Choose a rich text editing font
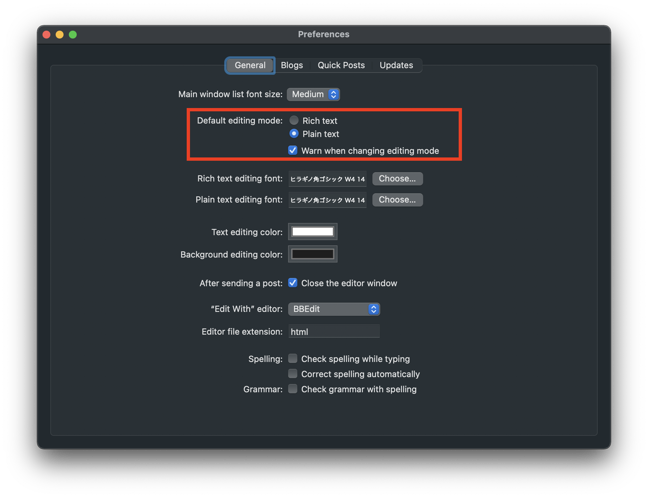Viewport: 648px width, 498px height. pyautogui.click(x=397, y=178)
